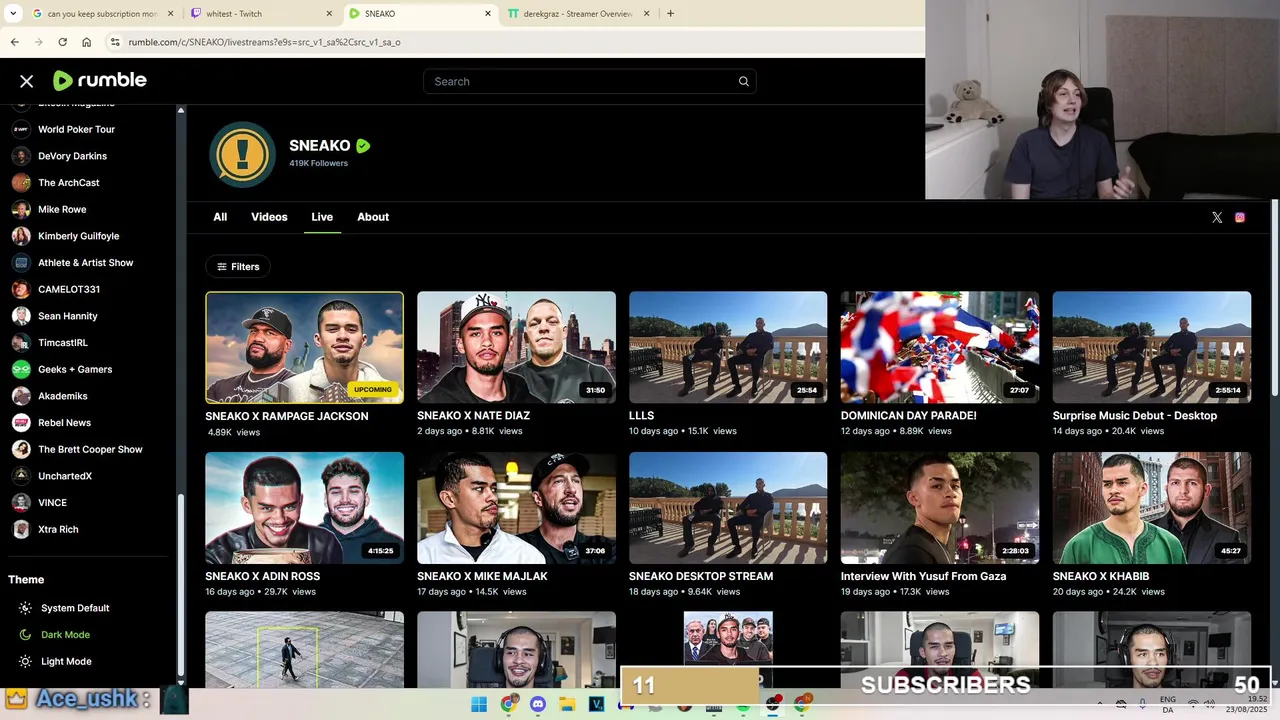Click the 419K Followers text
The width and height of the screenshot is (1280, 720).
pos(318,163)
